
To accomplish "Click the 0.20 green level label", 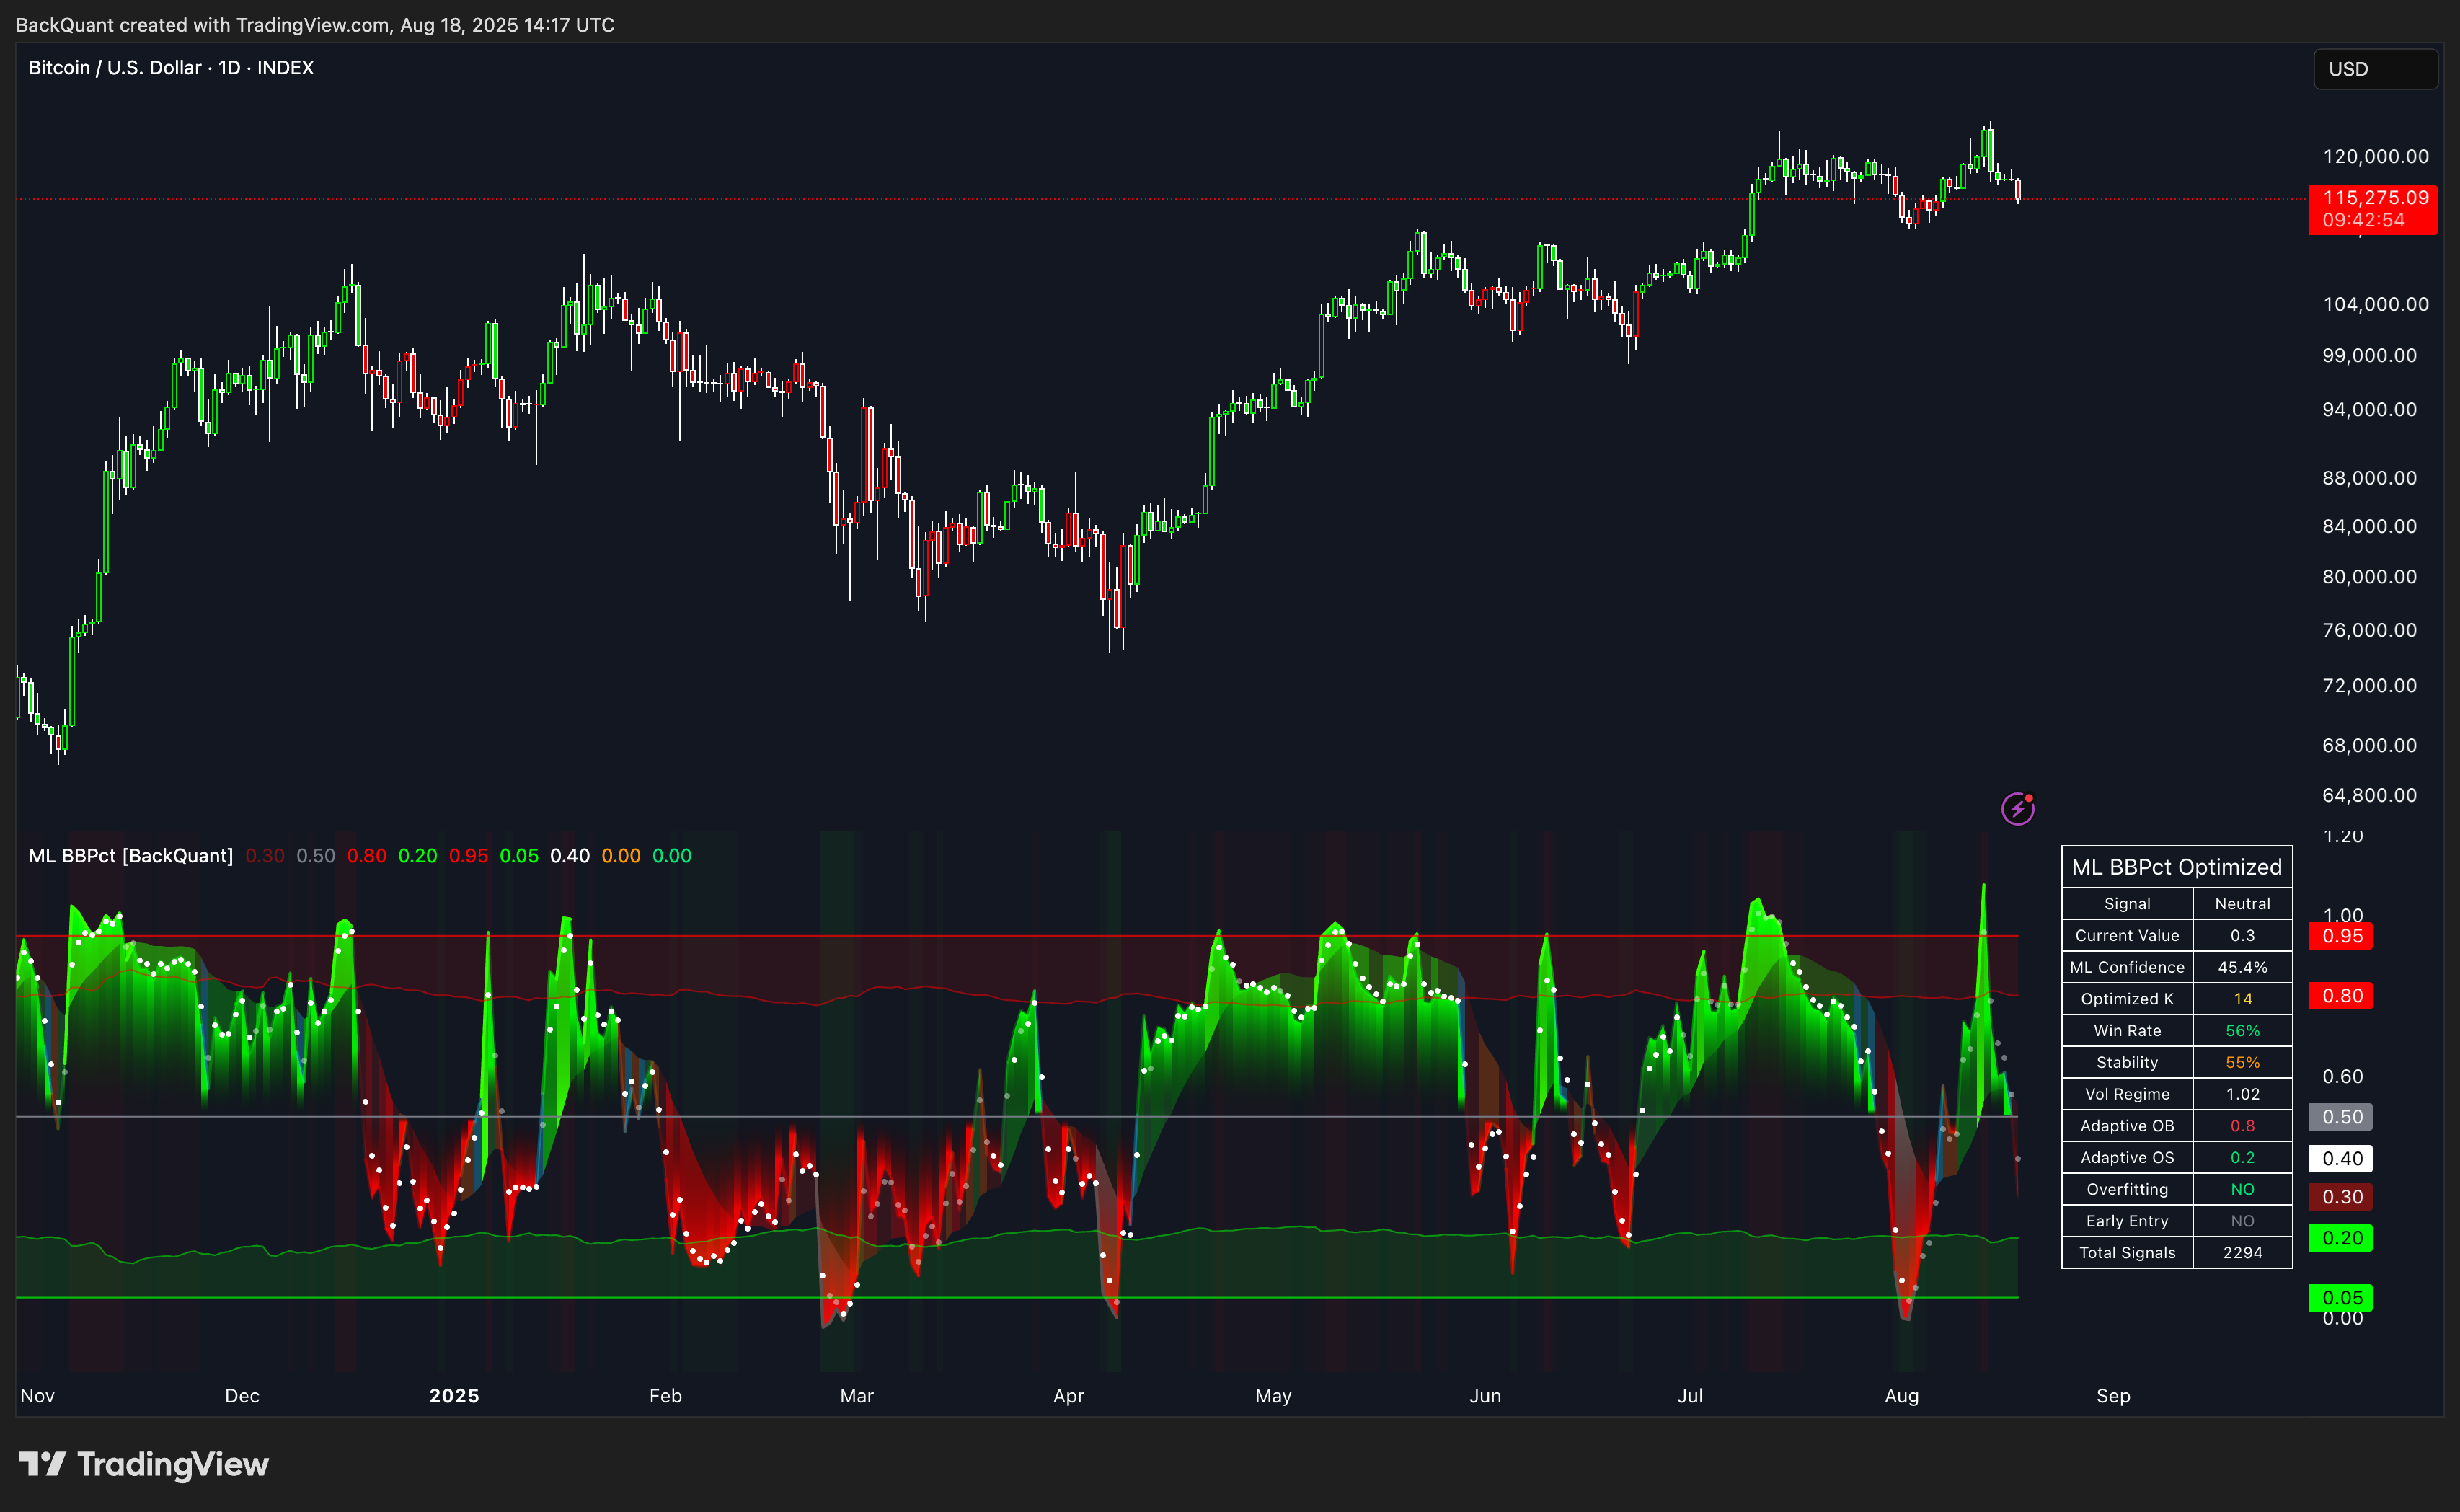I will click(2341, 1238).
